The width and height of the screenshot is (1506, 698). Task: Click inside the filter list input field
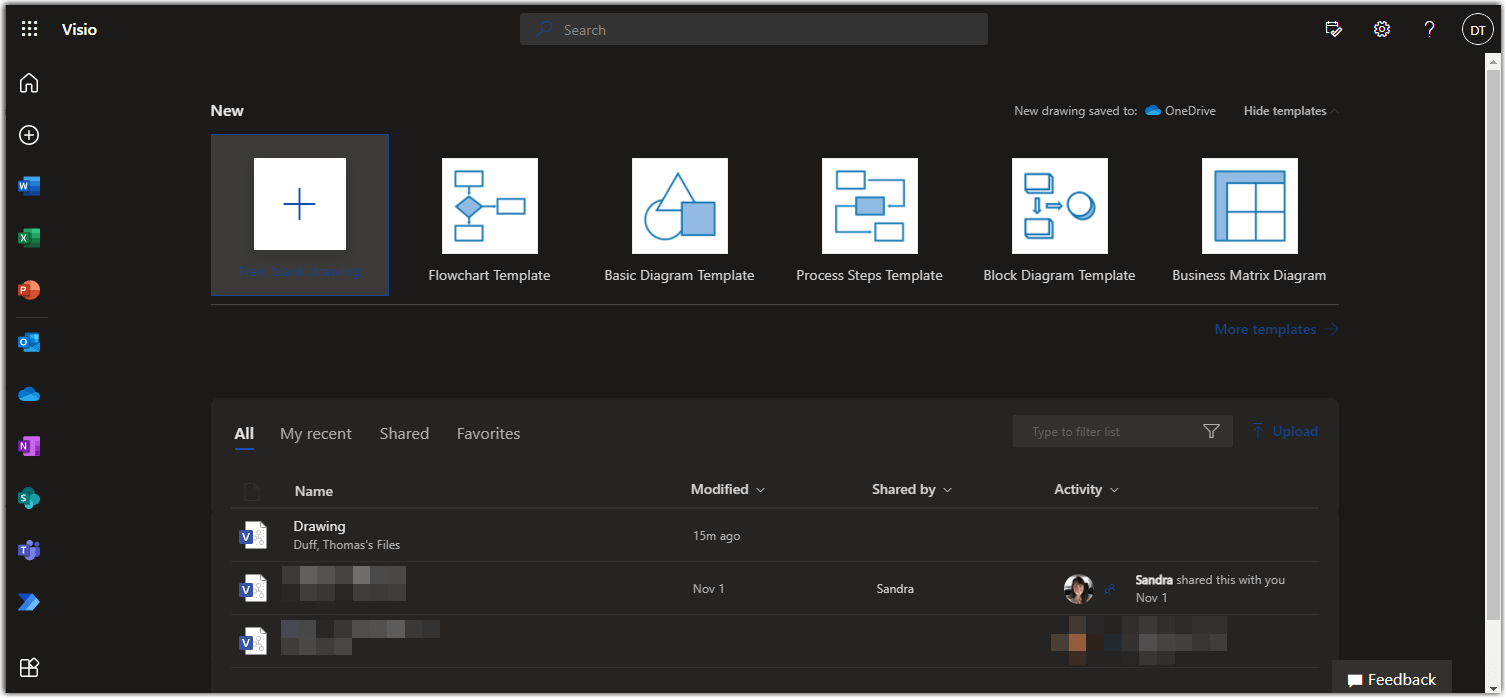1100,430
